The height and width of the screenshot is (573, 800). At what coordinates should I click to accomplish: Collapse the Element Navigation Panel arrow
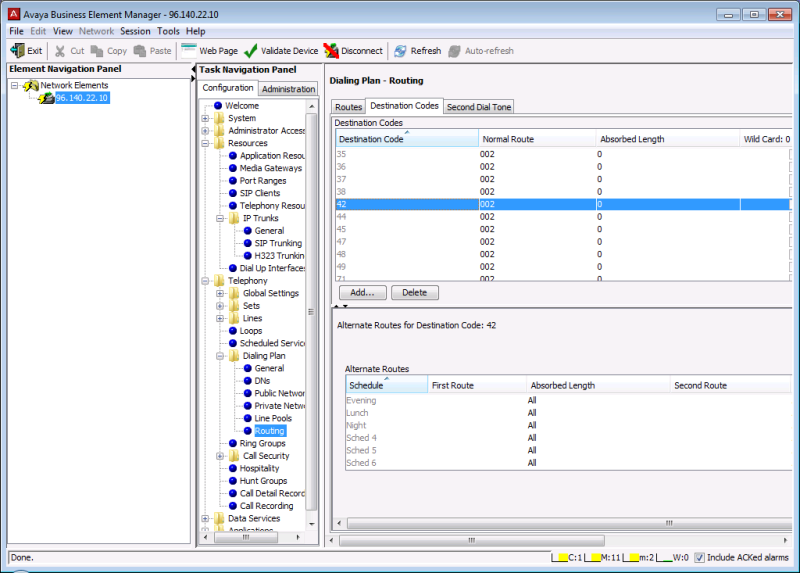(193, 69)
